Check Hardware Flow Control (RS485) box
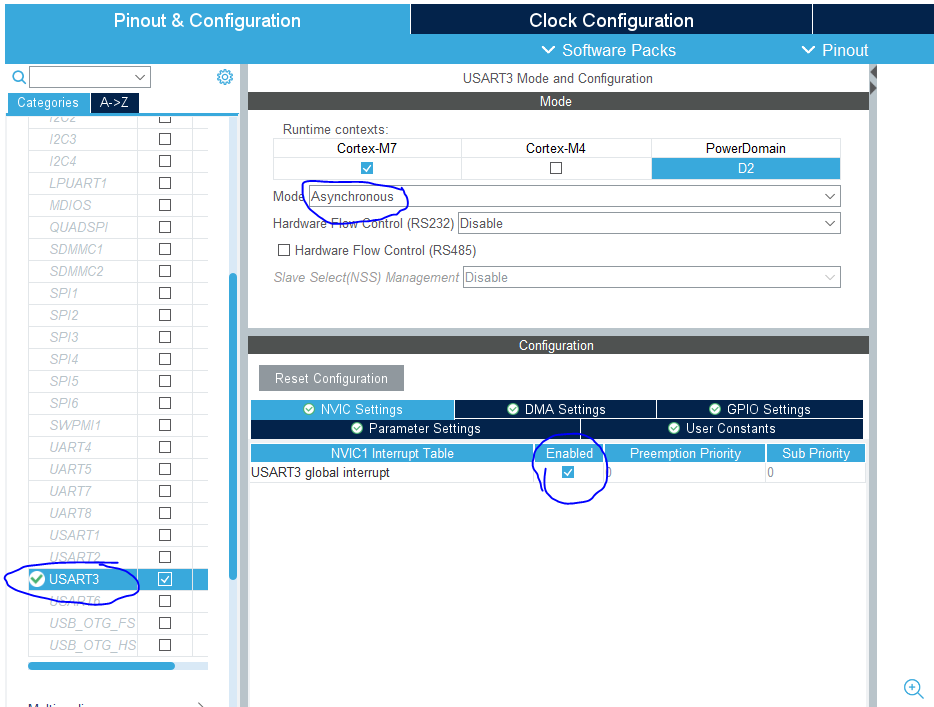 tap(284, 250)
